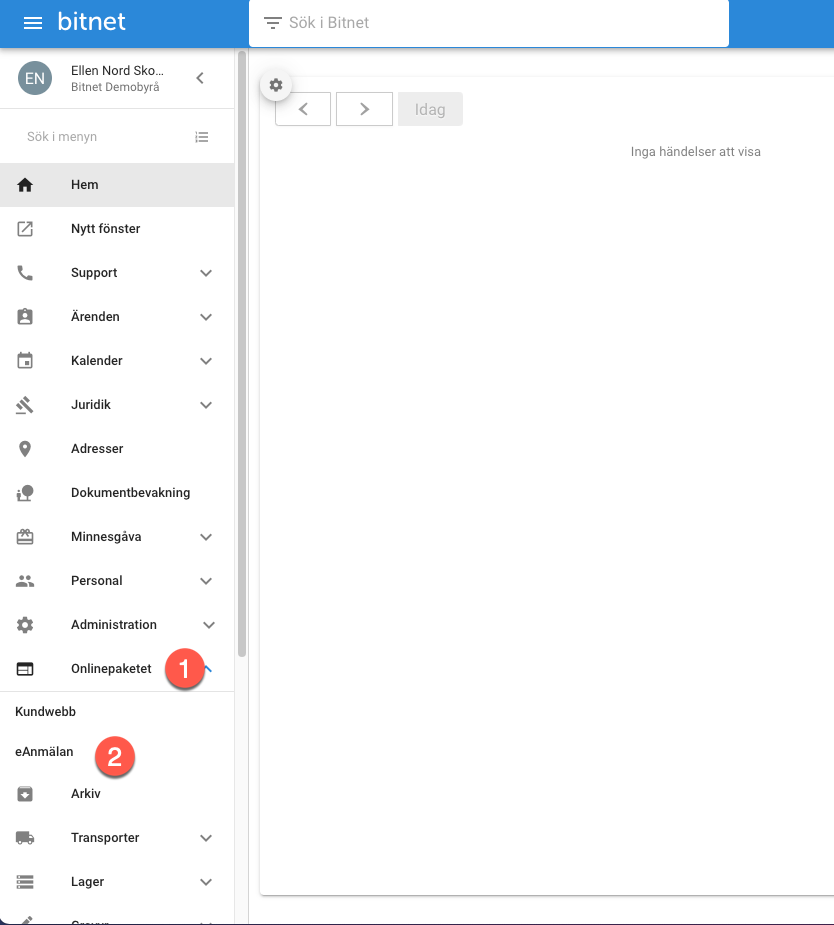
Task: Go to previous period in calendar
Action: point(303,109)
